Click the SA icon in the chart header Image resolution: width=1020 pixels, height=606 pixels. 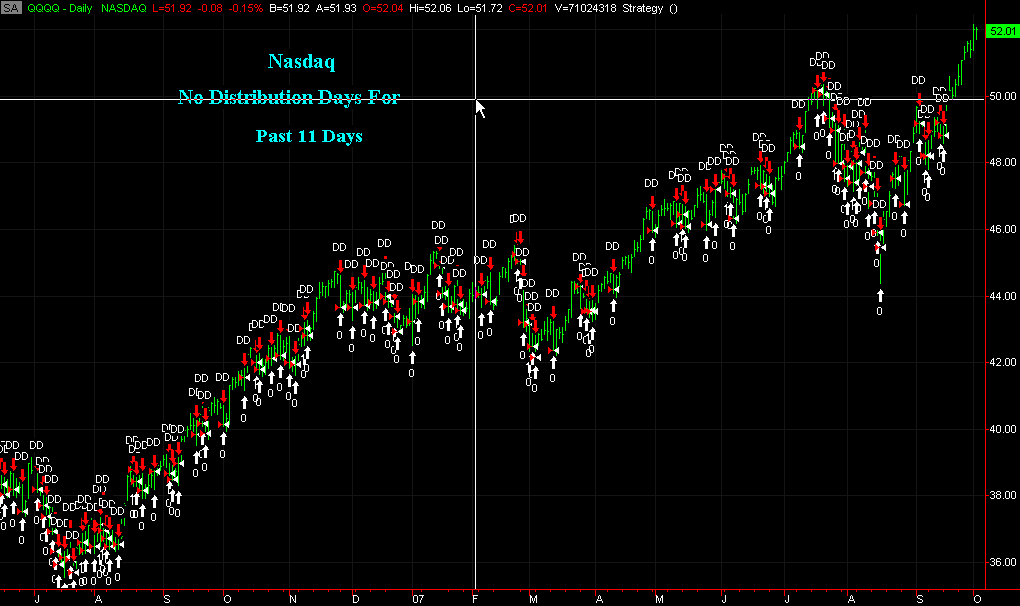coord(11,8)
